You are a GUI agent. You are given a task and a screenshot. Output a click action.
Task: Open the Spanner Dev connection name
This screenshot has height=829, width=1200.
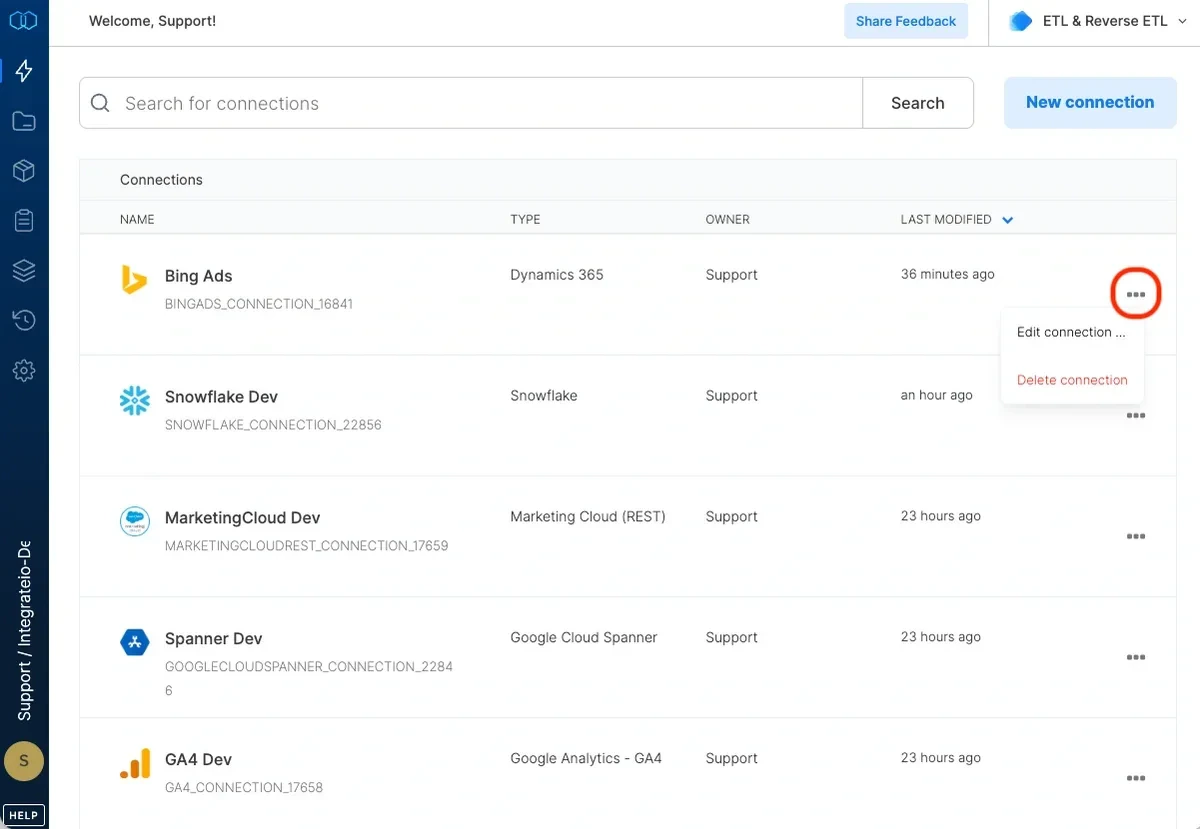(213, 639)
